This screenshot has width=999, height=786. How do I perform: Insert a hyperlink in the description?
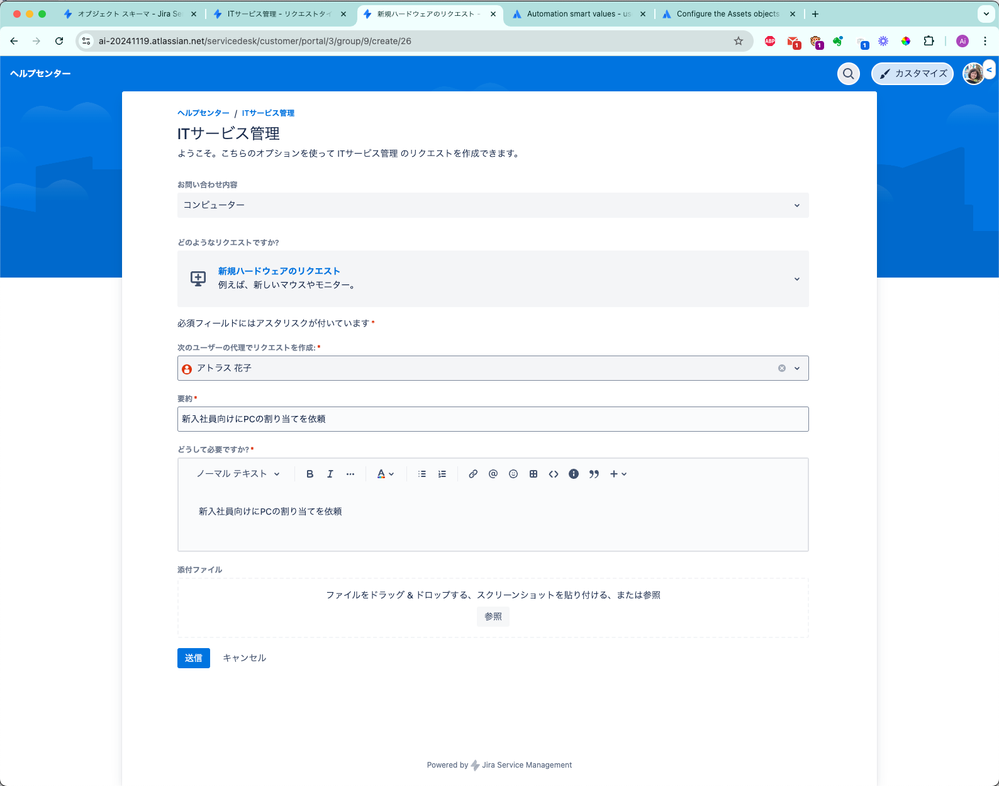click(x=473, y=474)
